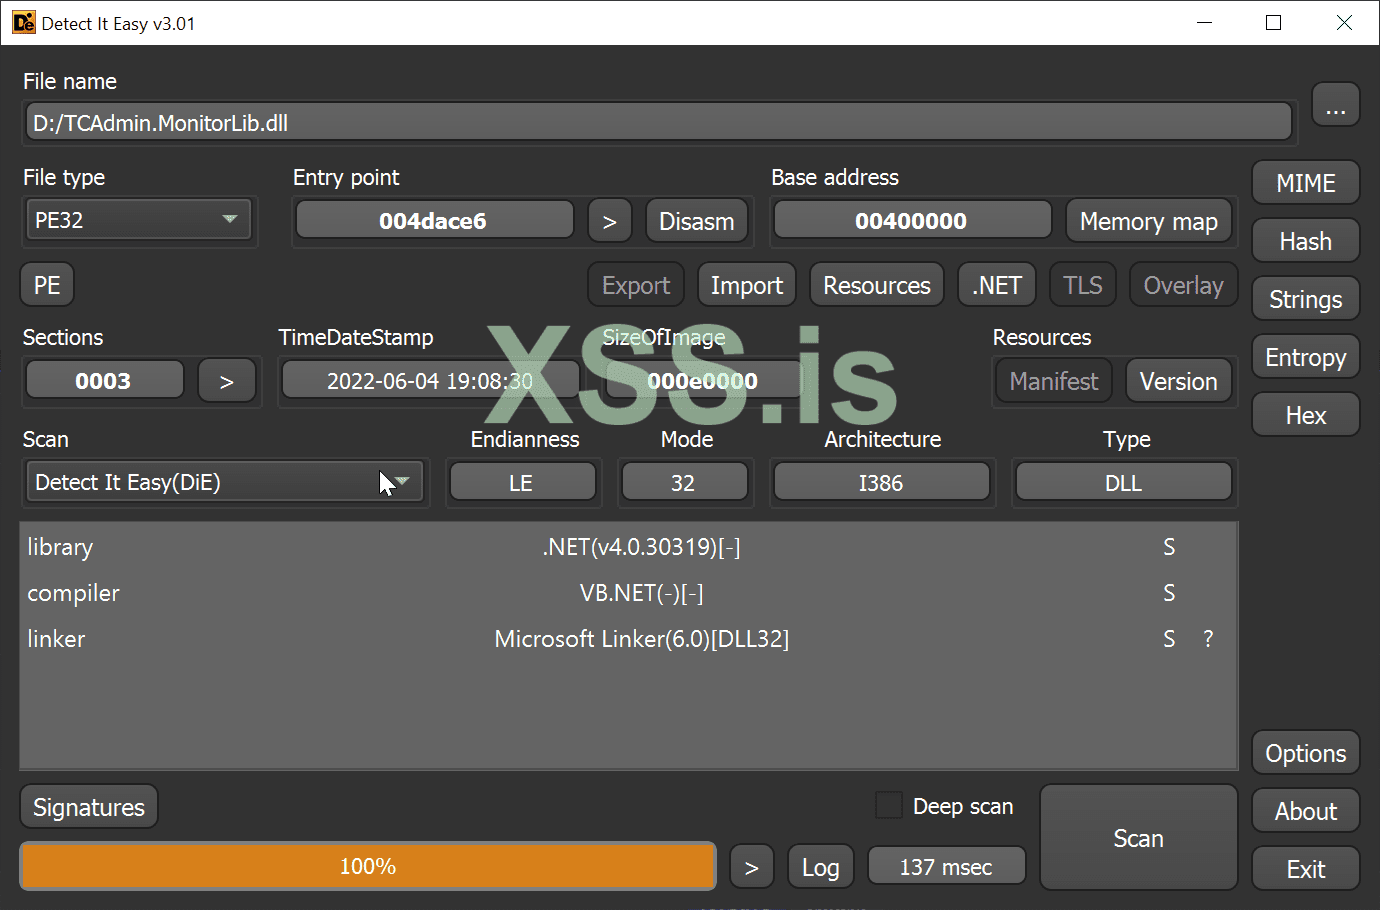Open the Signatures editor
This screenshot has width=1380, height=910.
(x=89, y=807)
